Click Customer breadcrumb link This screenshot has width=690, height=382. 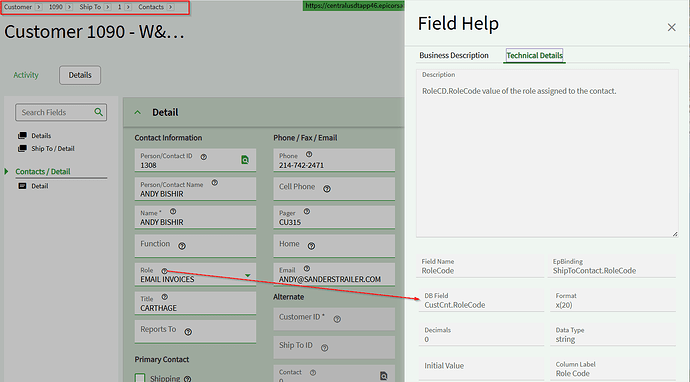(18, 7)
